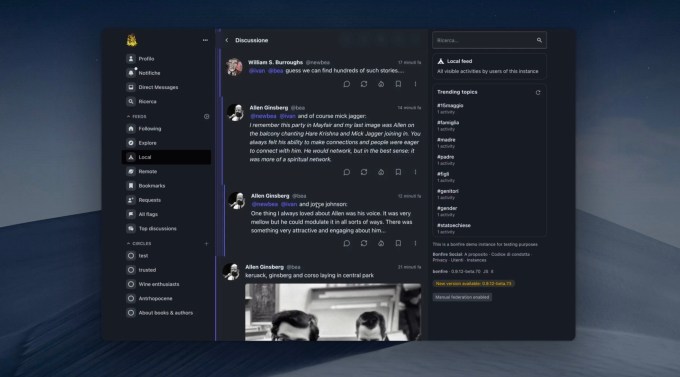Open feeds settings icon next to FEEDS
680x377 pixels.
tap(206, 116)
